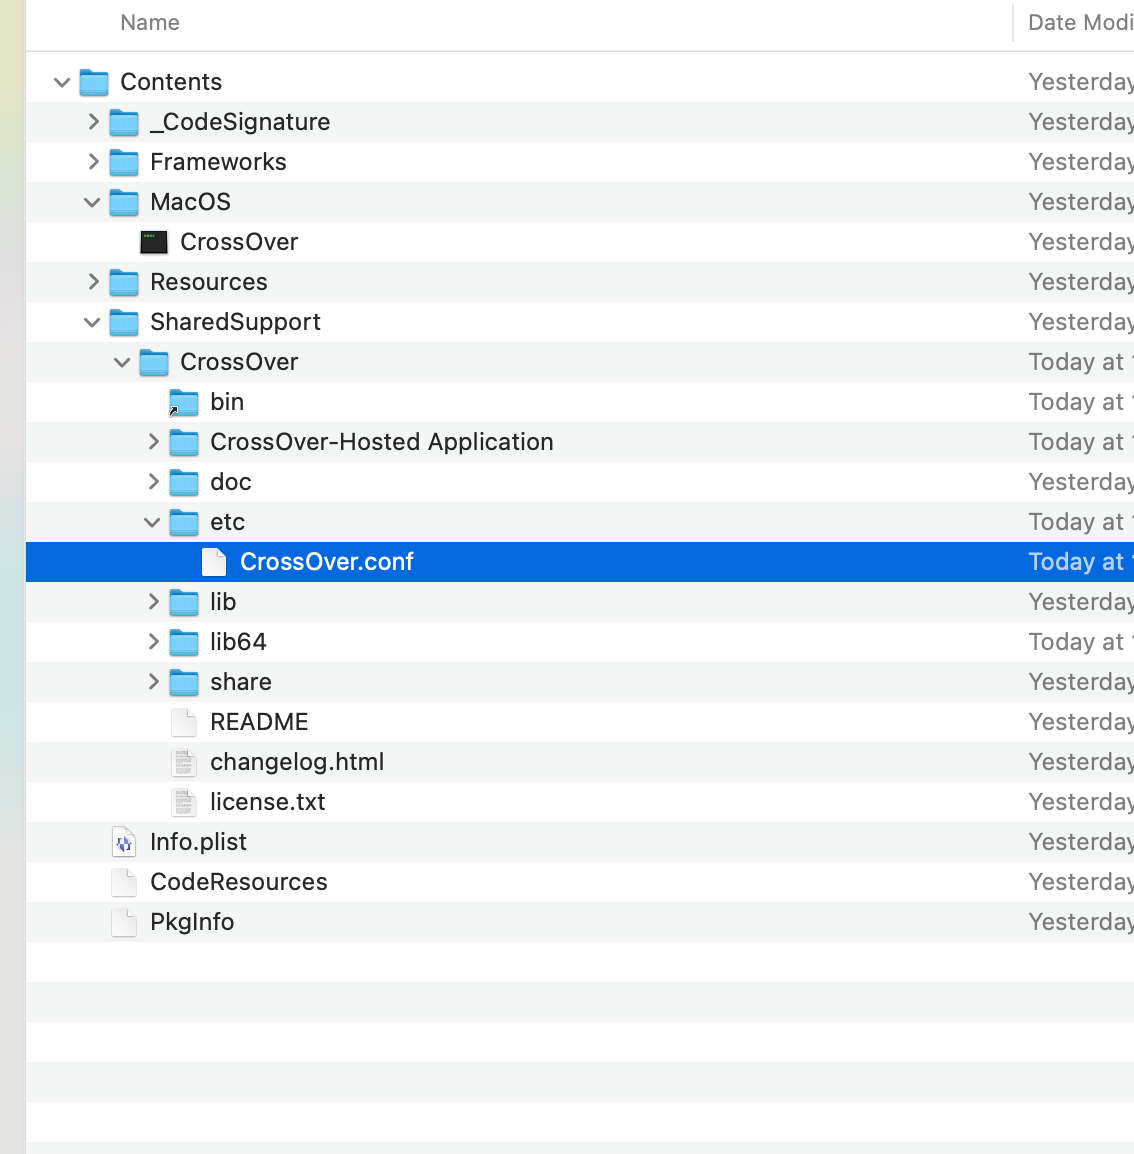1134x1154 pixels.
Task: Select the SharedSupport row name
Action: [x=235, y=322]
